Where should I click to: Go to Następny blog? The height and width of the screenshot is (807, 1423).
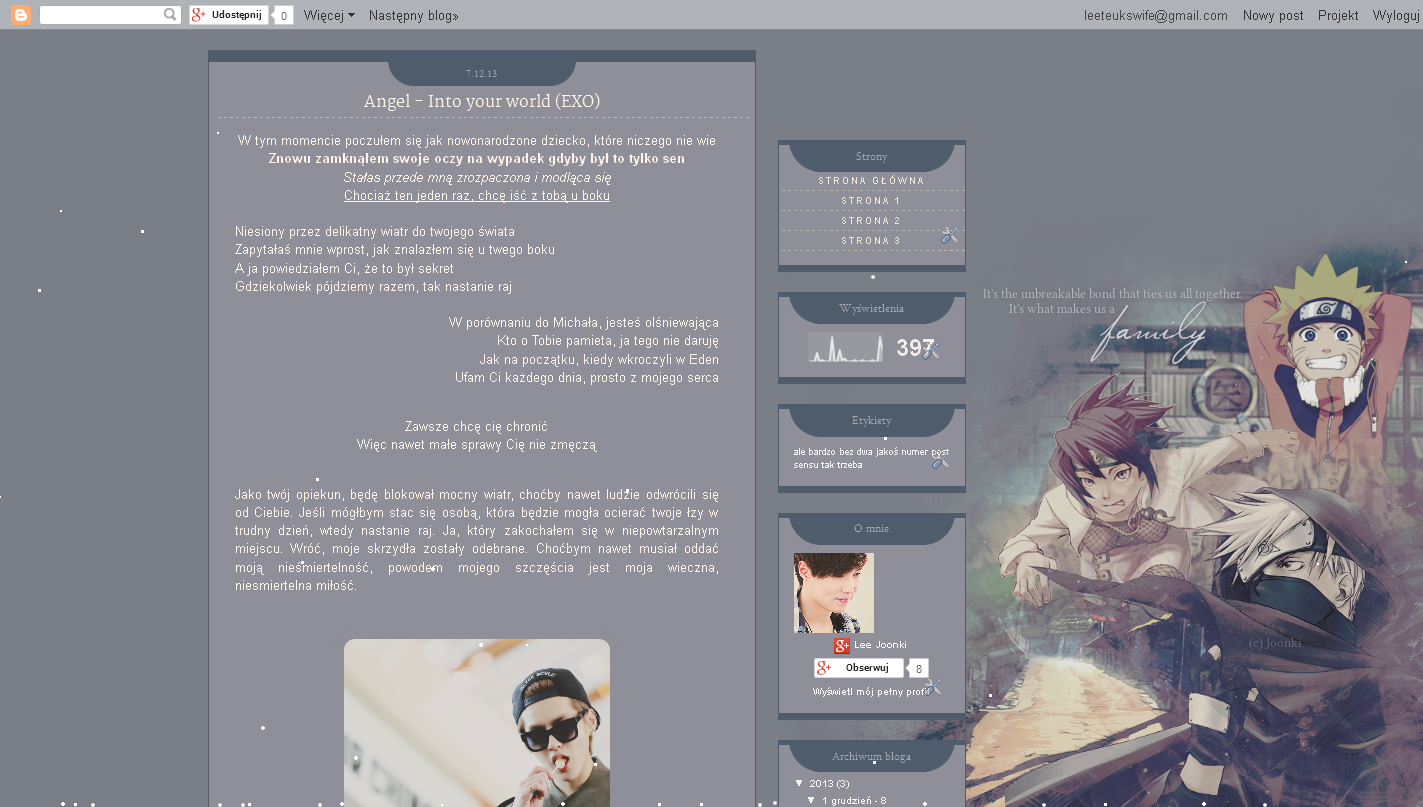click(x=413, y=15)
